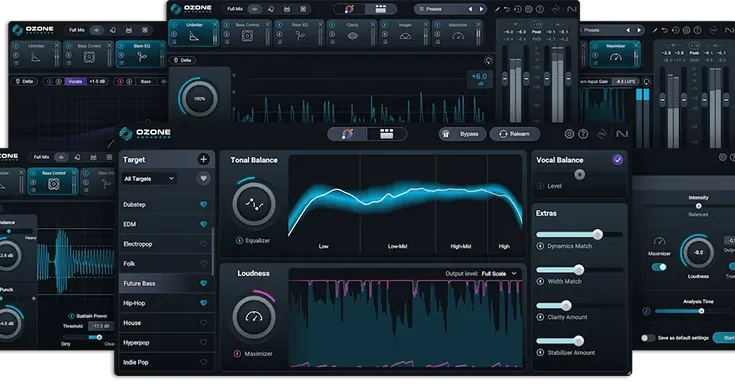Favorite the House target heart
The image size is (735, 384).
pos(203,323)
